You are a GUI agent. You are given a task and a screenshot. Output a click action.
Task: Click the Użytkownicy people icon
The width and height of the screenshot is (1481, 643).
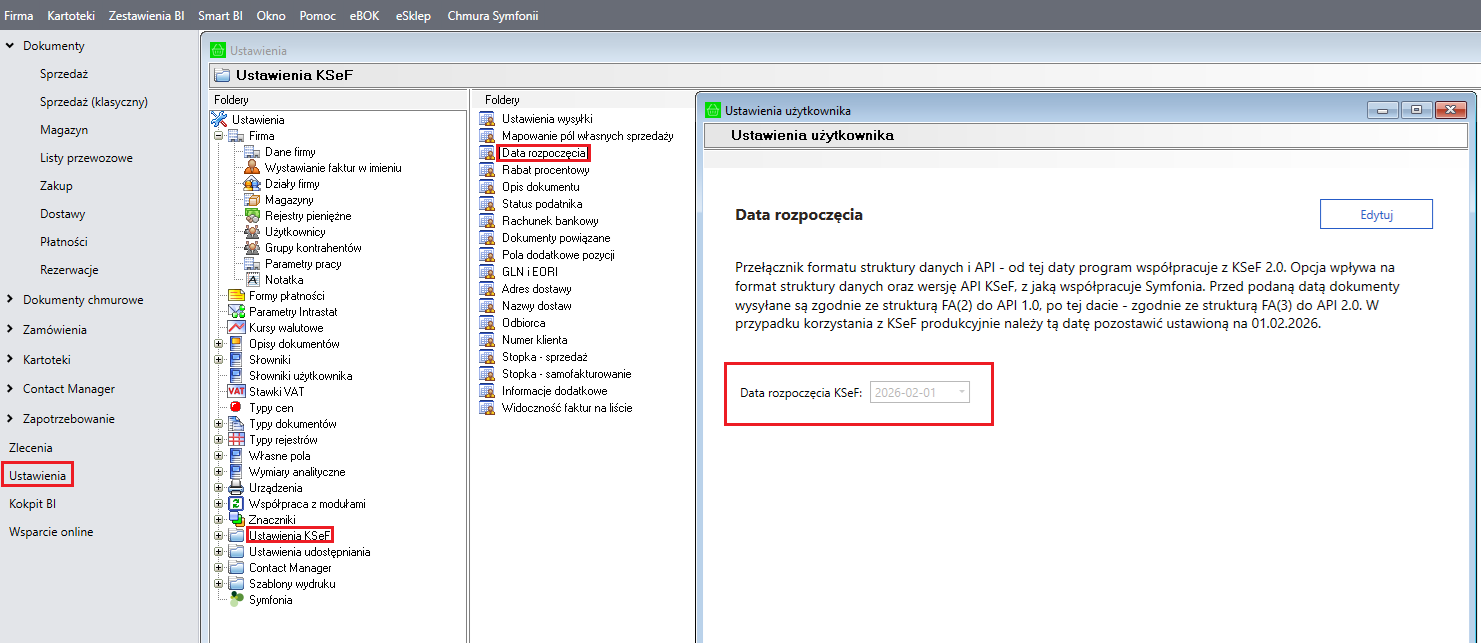tap(252, 232)
